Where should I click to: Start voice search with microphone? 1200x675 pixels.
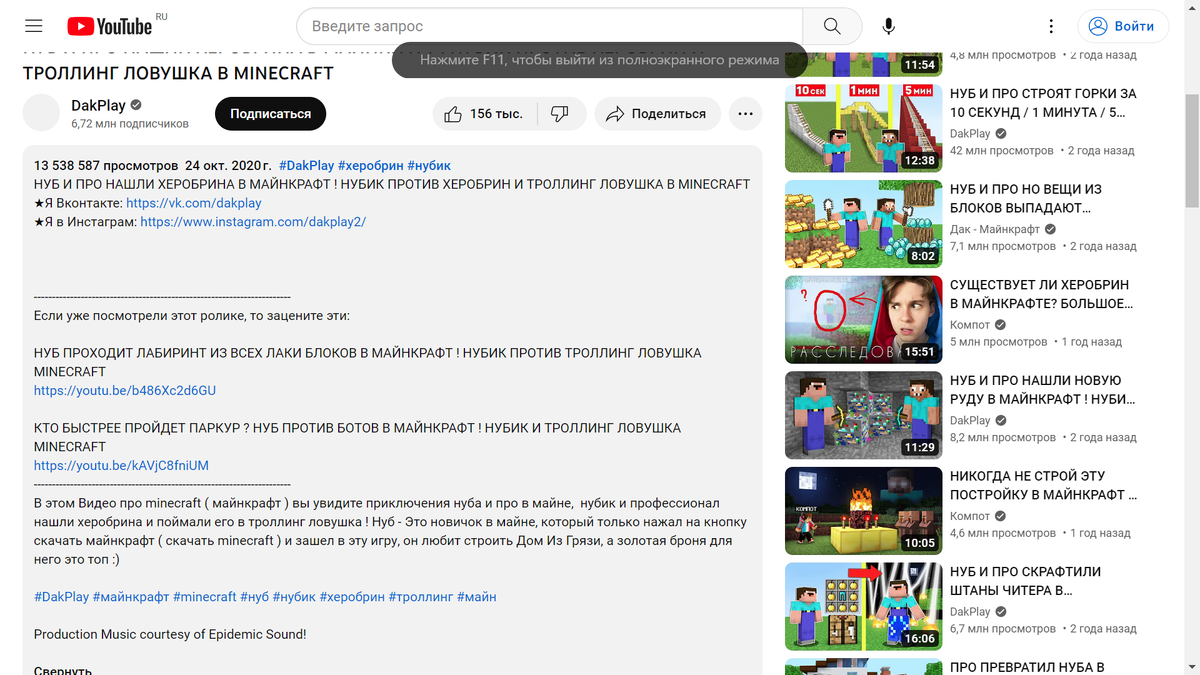pyautogui.click(x=888, y=26)
